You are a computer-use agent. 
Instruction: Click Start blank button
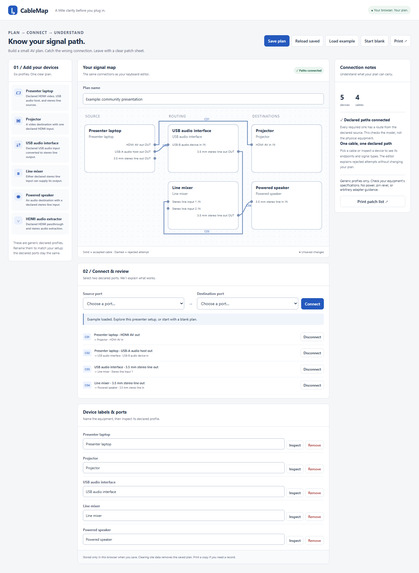click(x=374, y=41)
